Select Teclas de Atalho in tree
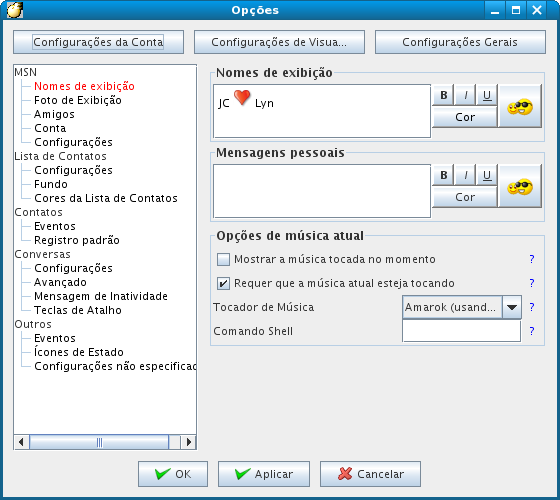560x500 pixels. pyautogui.click(x=78, y=310)
